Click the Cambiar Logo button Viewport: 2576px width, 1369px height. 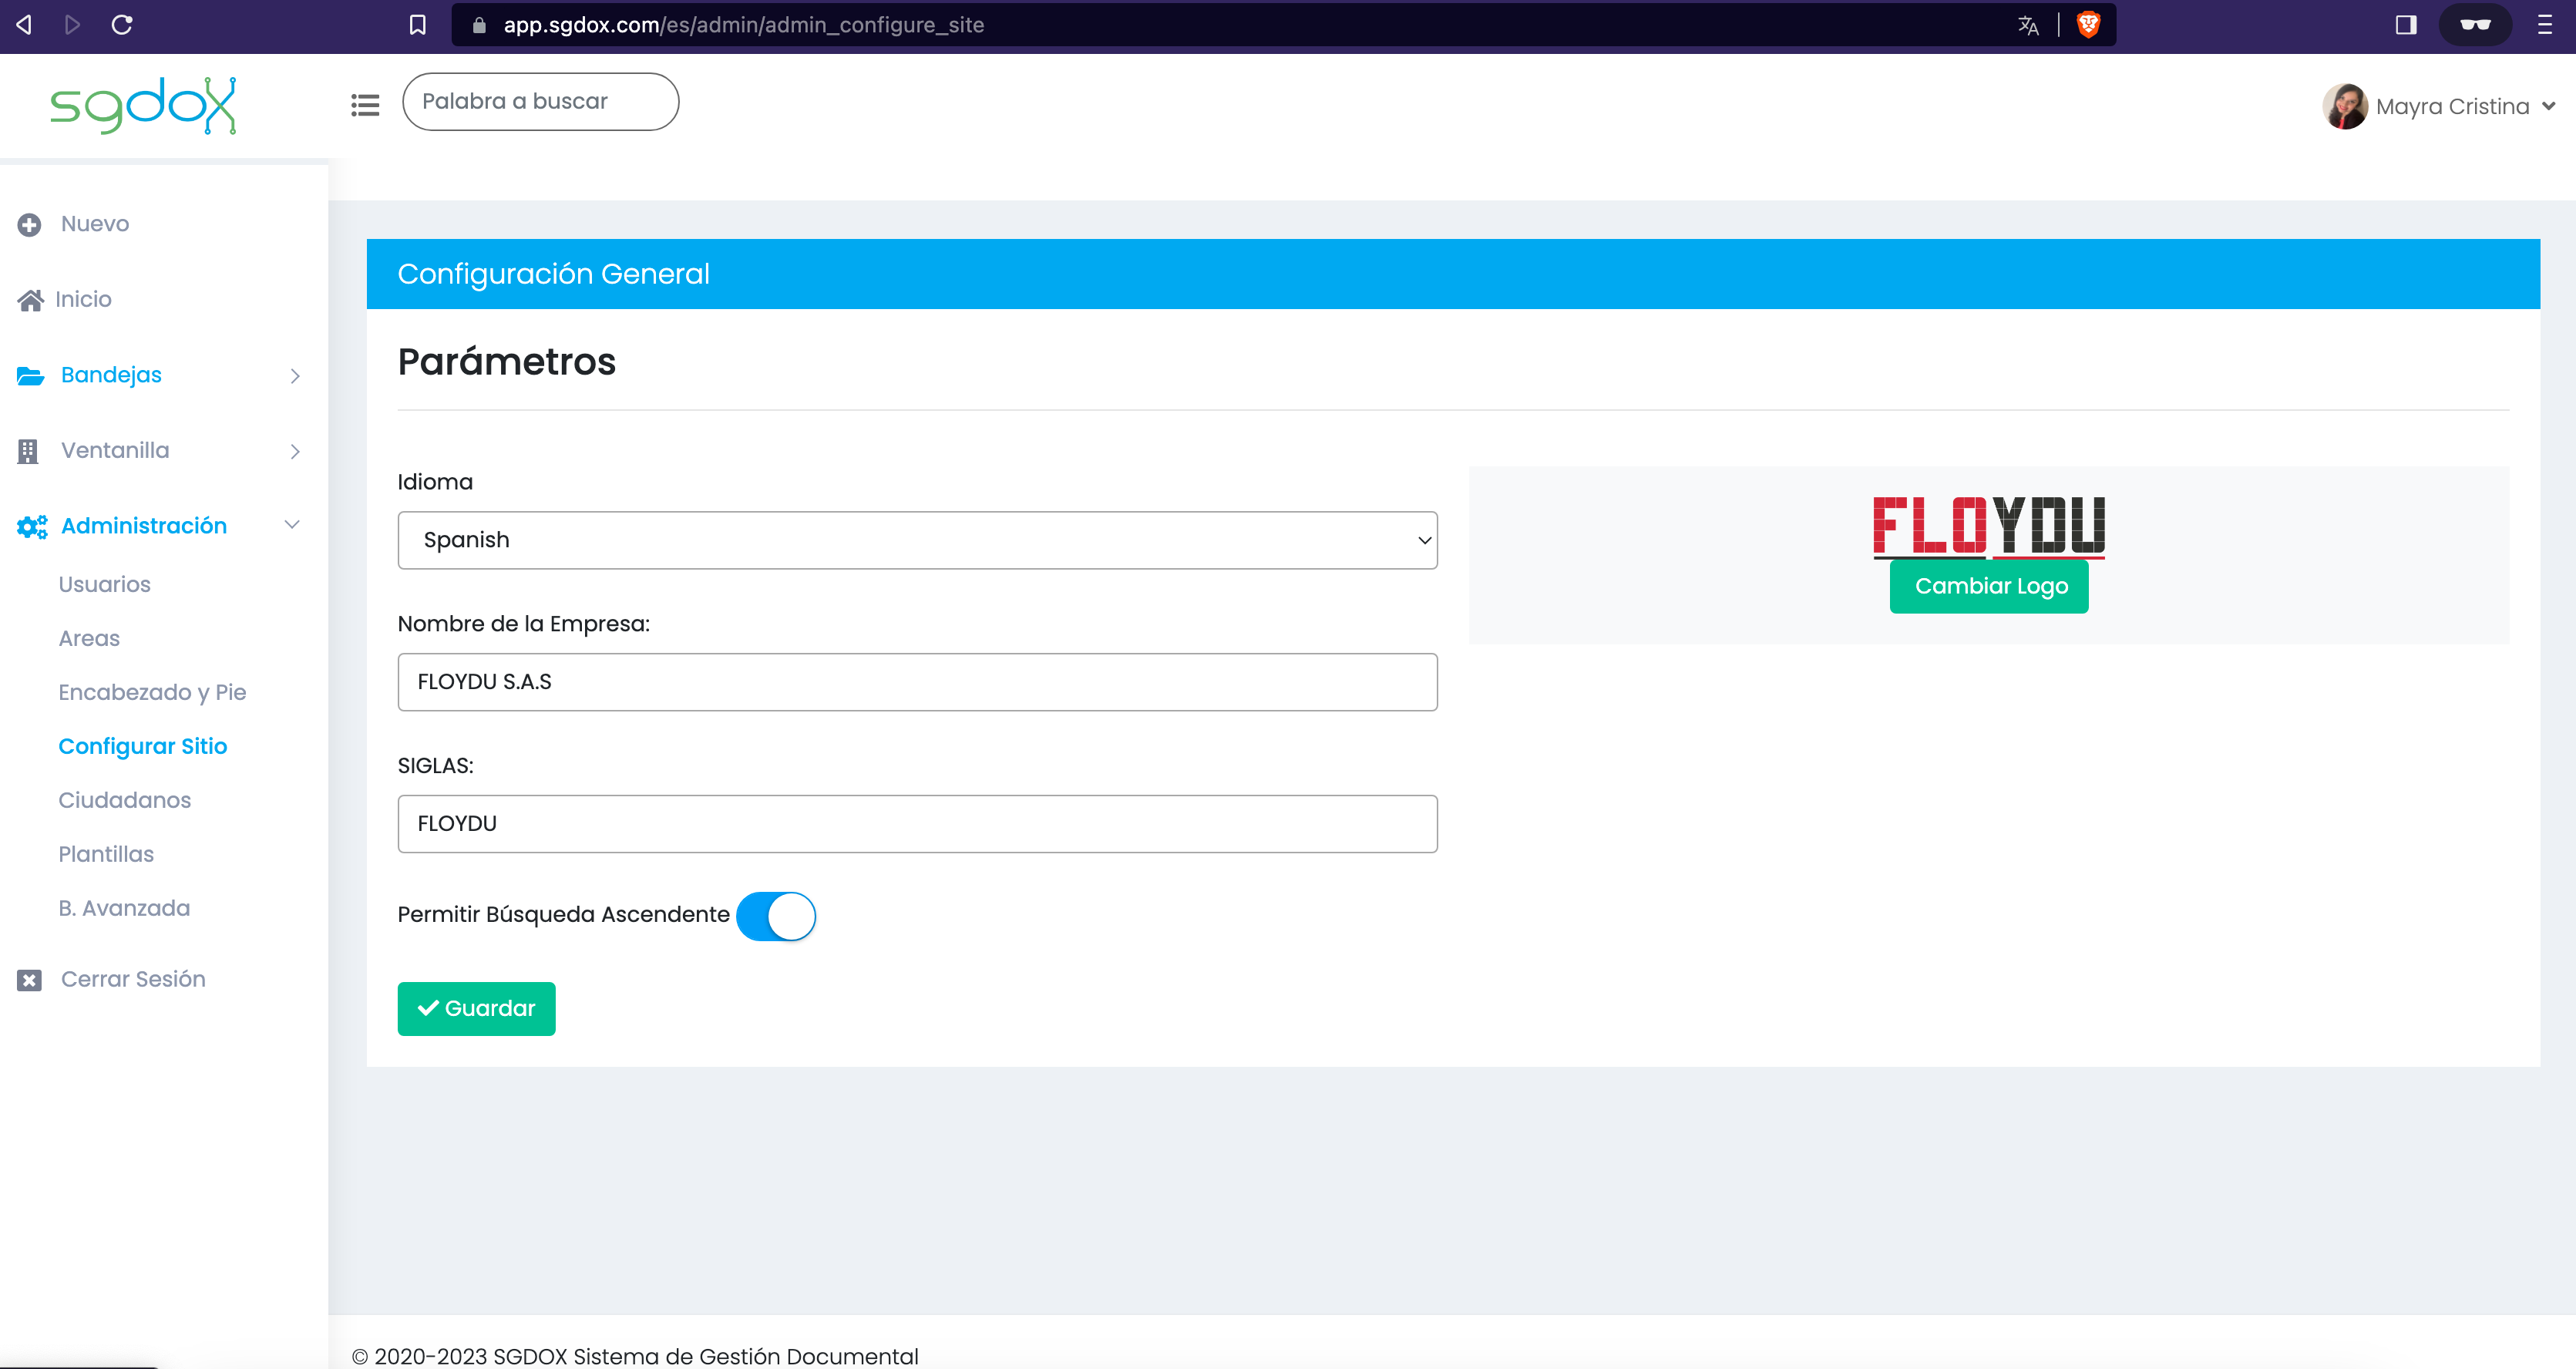tap(1989, 586)
